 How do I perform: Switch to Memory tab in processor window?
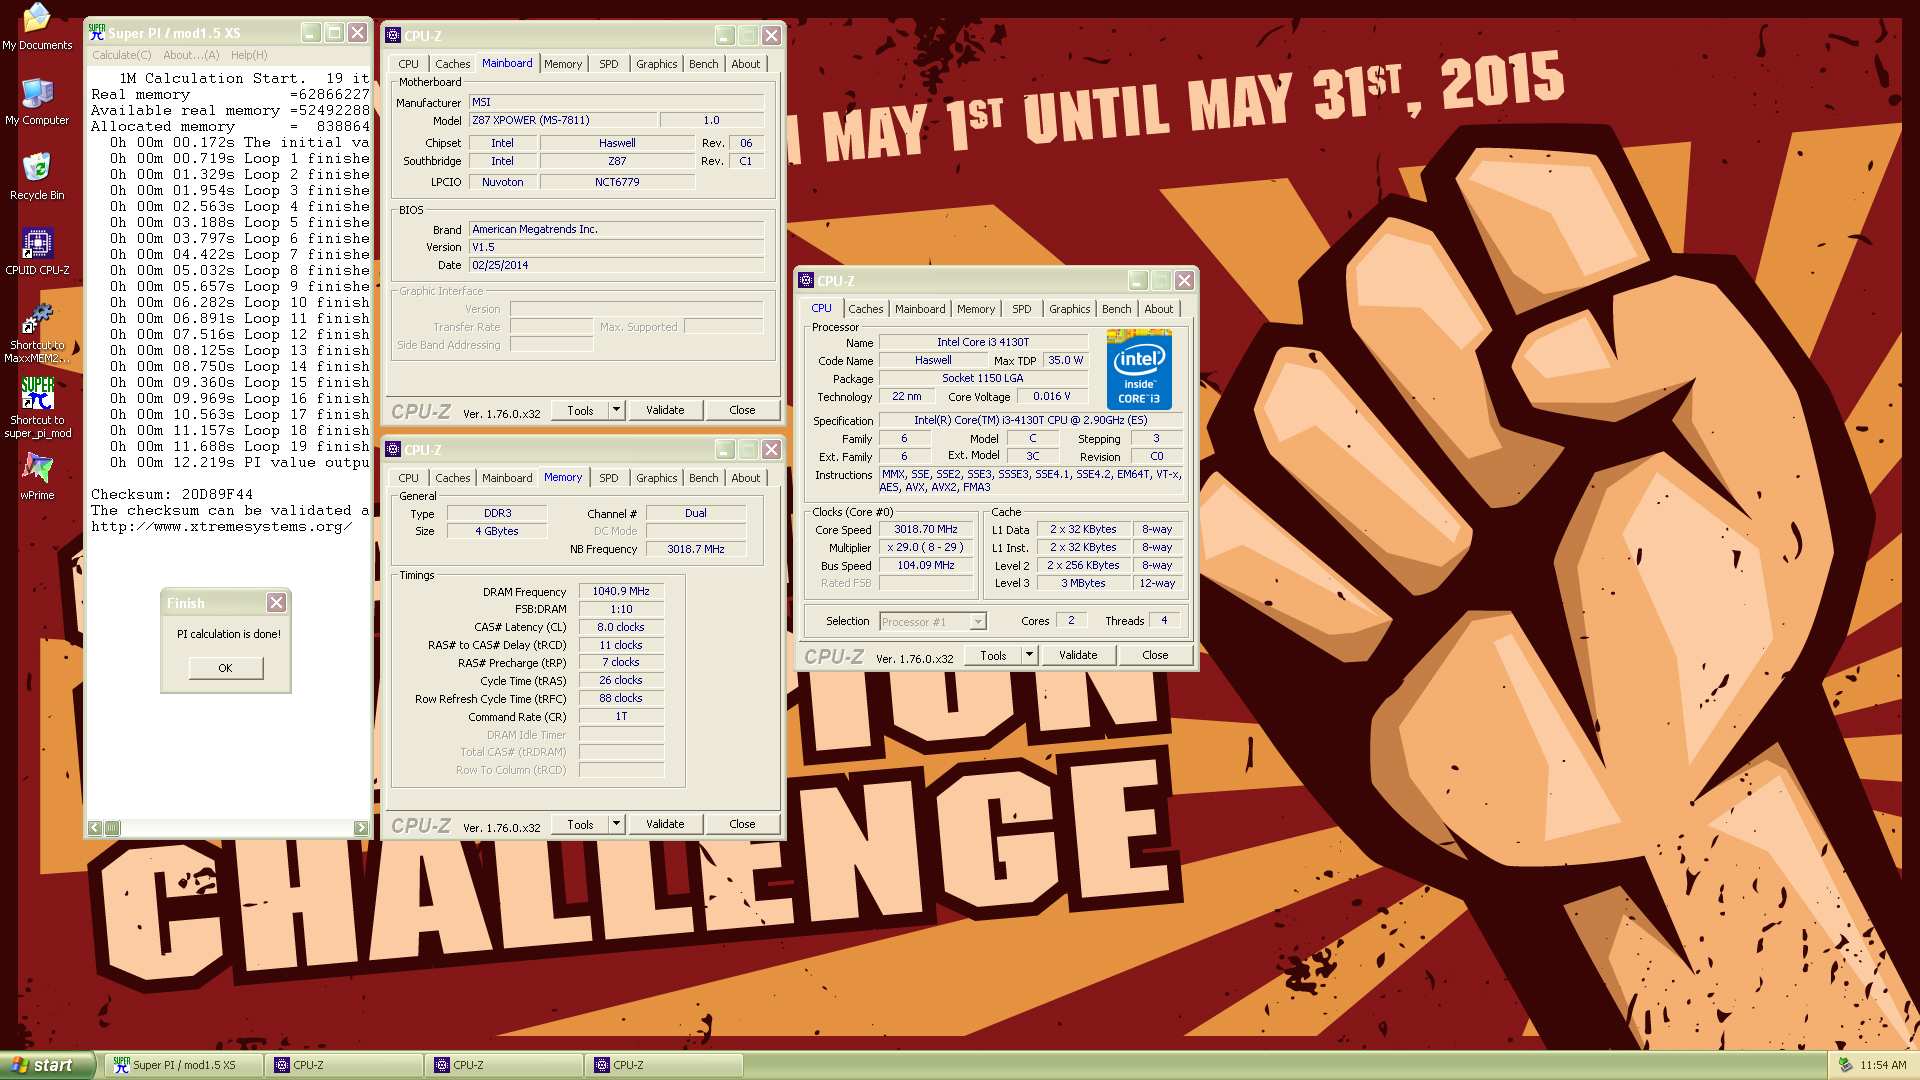[975, 308]
